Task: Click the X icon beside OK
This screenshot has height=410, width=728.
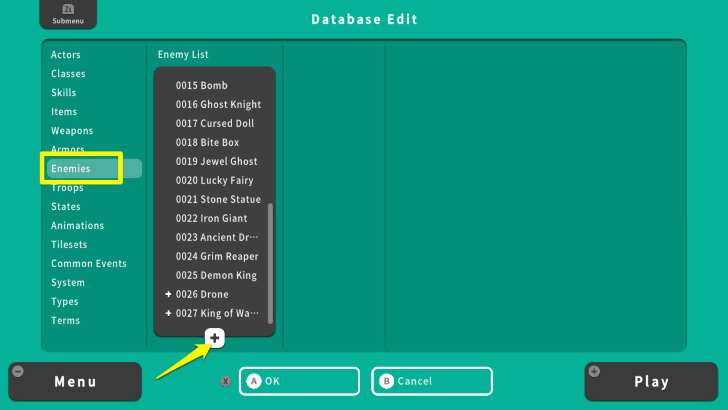Action: pyautogui.click(x=226, y=381)
